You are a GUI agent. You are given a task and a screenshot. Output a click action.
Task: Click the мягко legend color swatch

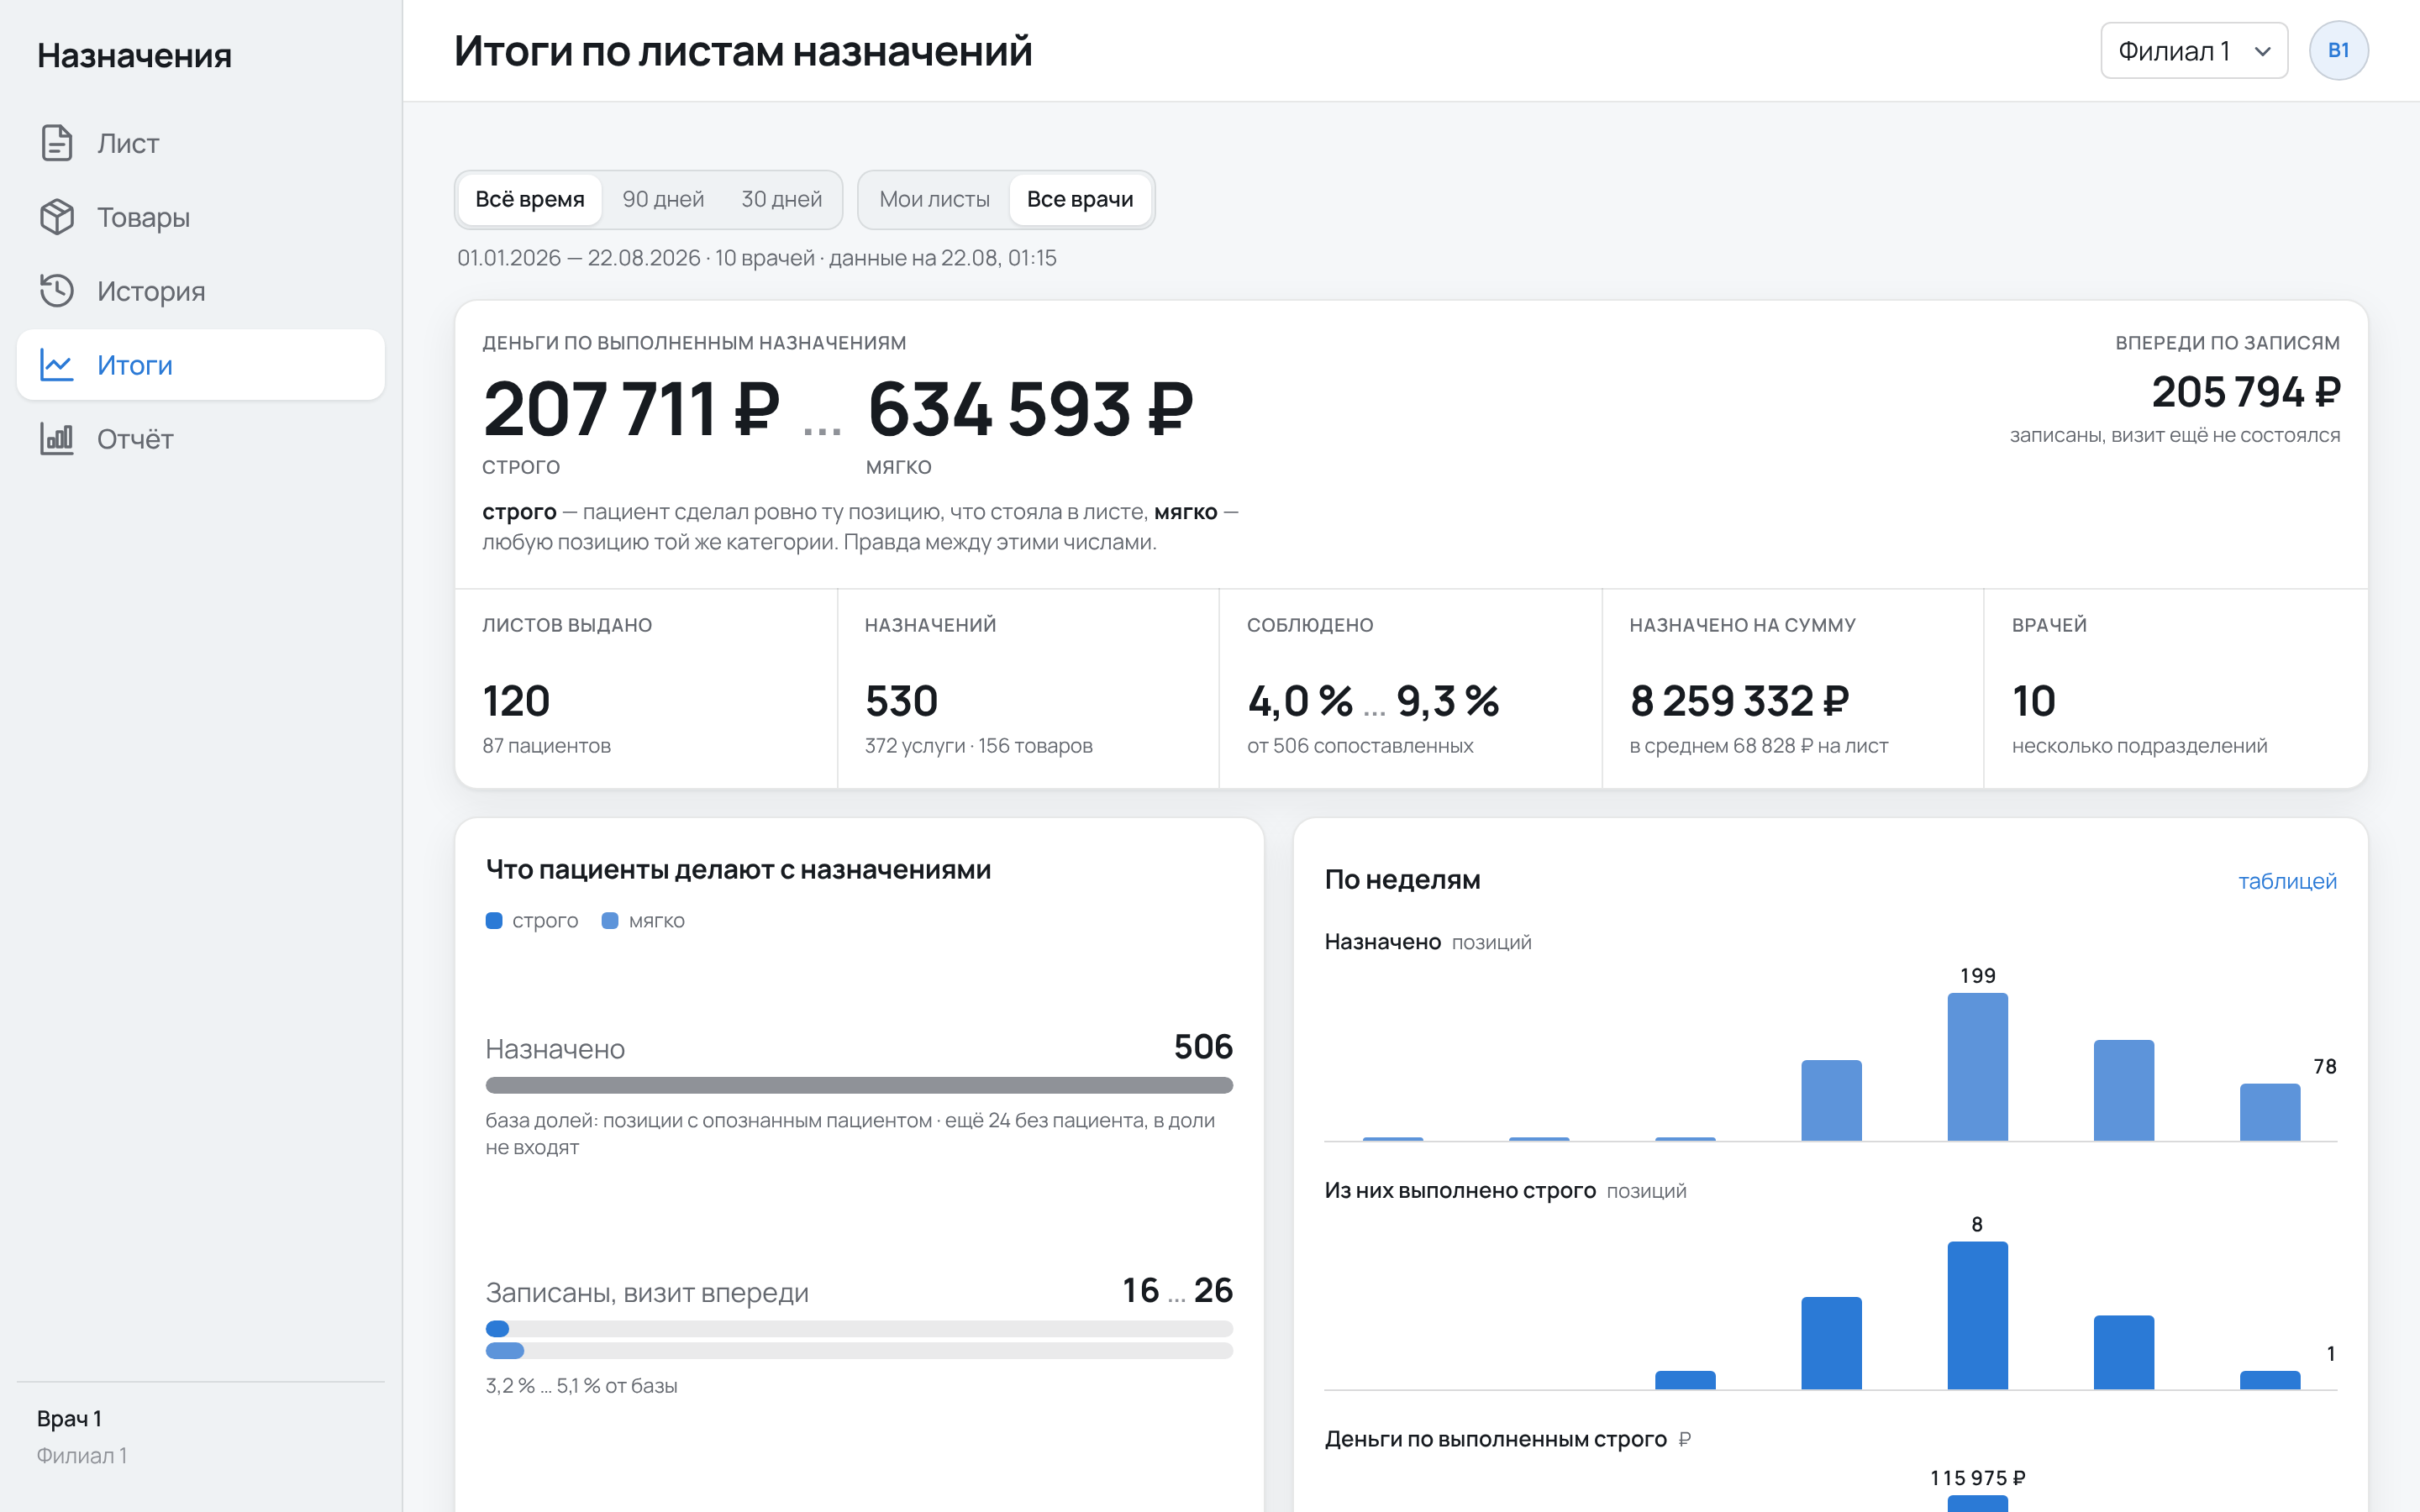(610, 920)
